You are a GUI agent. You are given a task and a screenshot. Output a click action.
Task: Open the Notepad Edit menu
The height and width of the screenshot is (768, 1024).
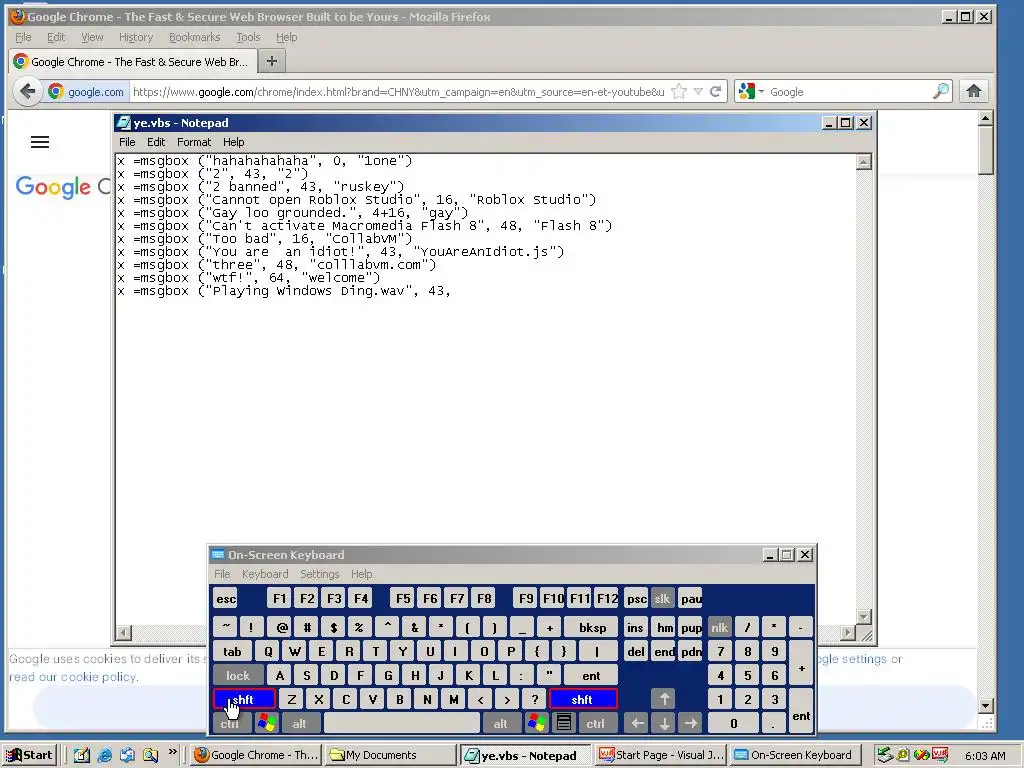(155, 142)
